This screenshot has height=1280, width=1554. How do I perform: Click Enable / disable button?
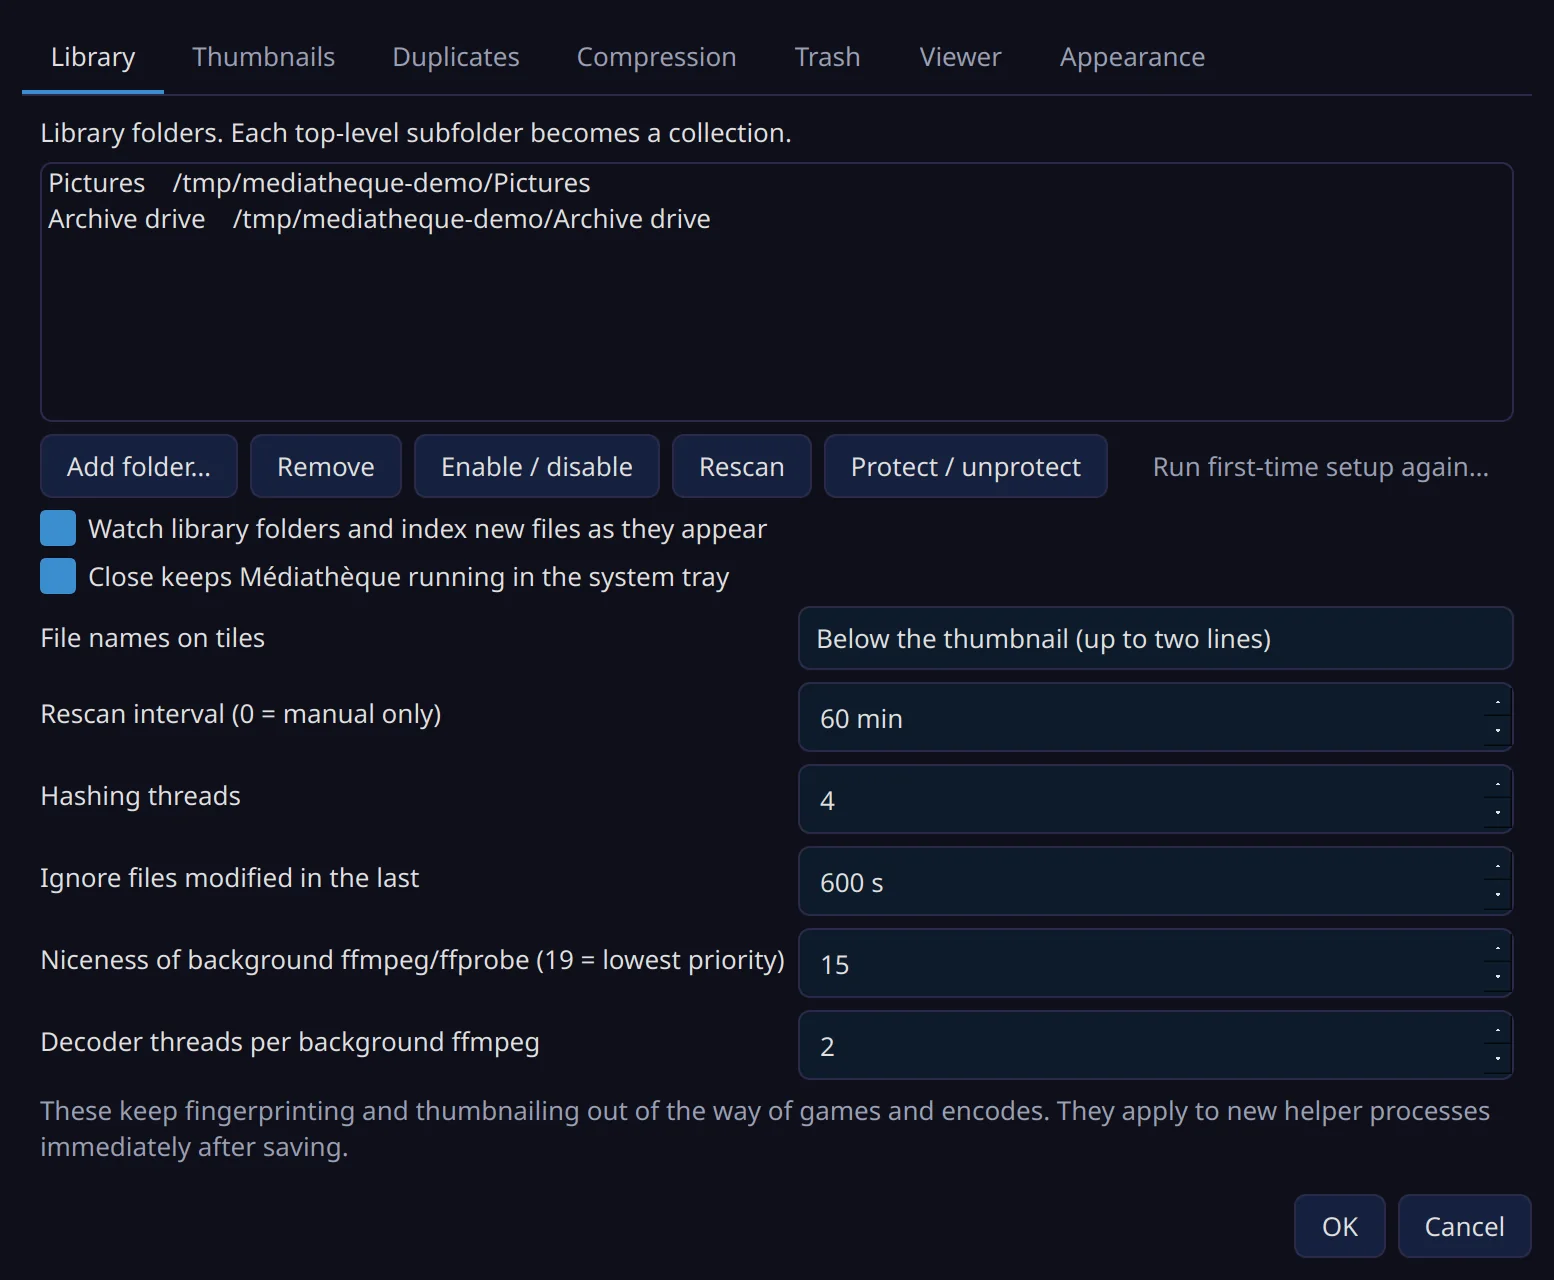[x=537, y=466]
